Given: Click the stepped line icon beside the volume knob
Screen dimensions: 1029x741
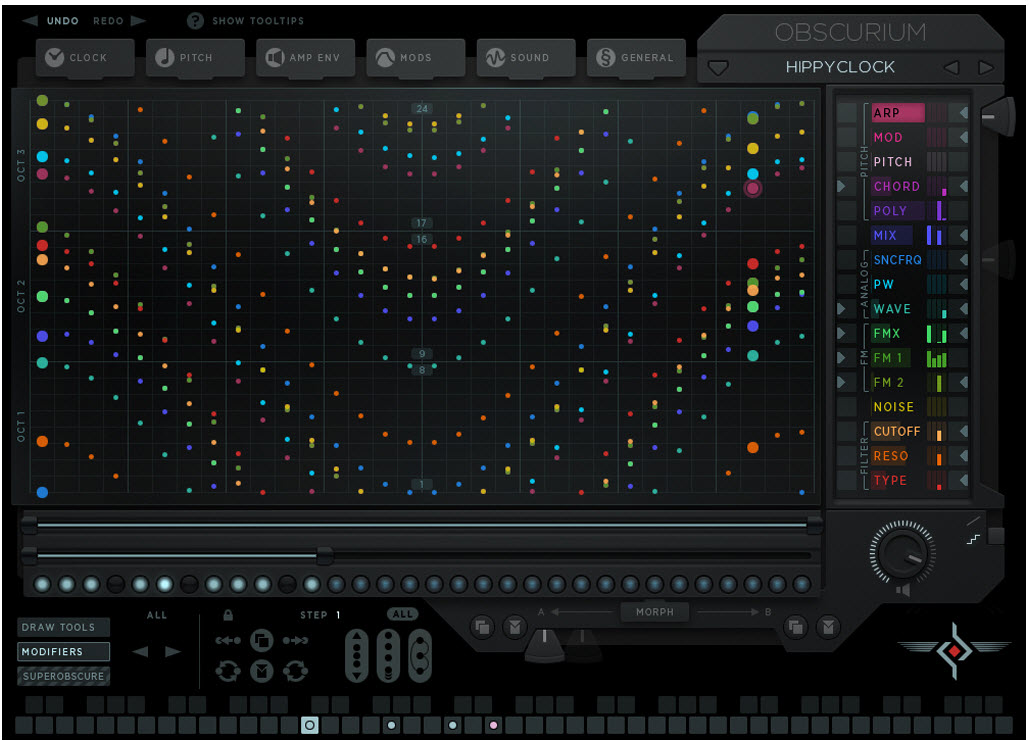Looking at the screenshot, I should click(973, 540).
